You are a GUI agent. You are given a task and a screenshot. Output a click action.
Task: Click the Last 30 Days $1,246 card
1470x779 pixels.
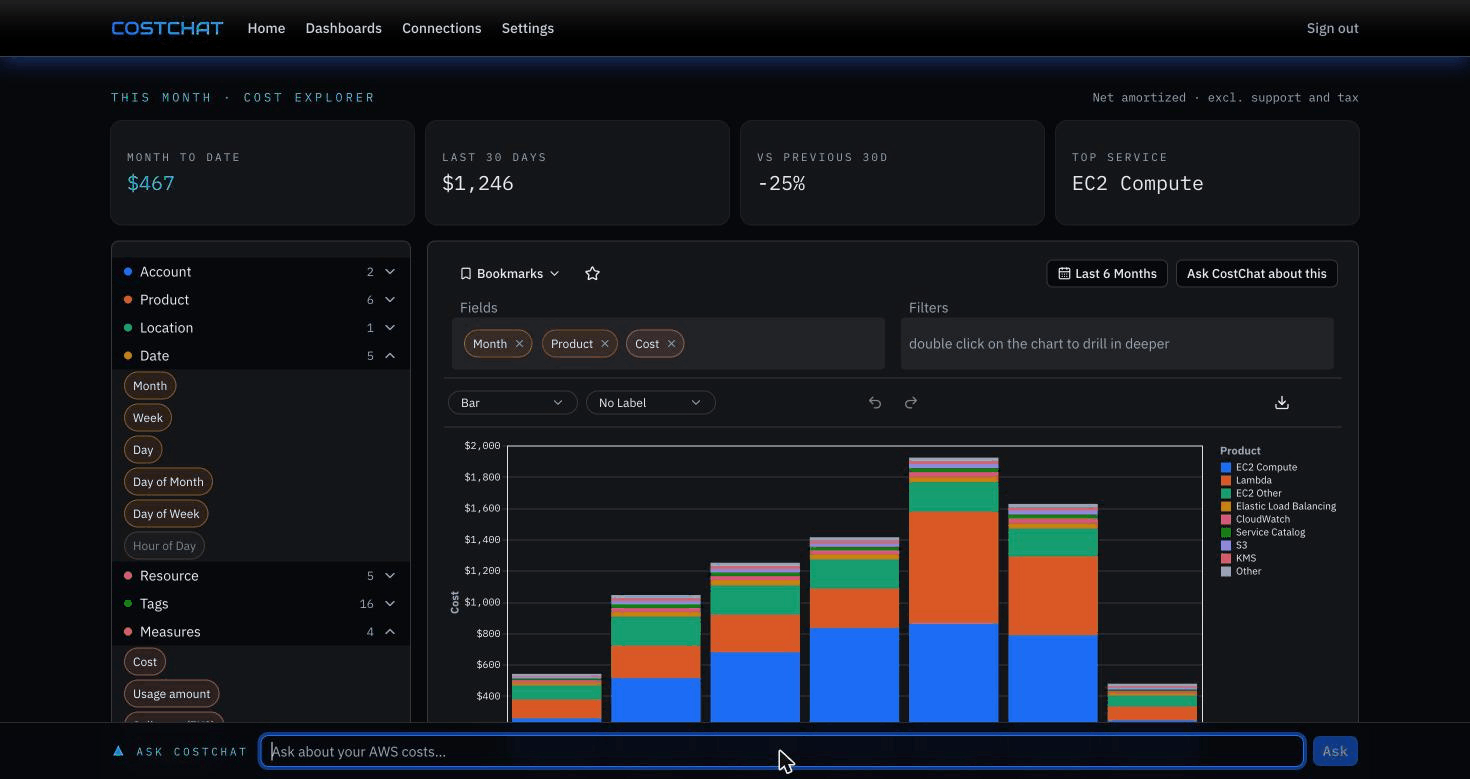point(577,173)
